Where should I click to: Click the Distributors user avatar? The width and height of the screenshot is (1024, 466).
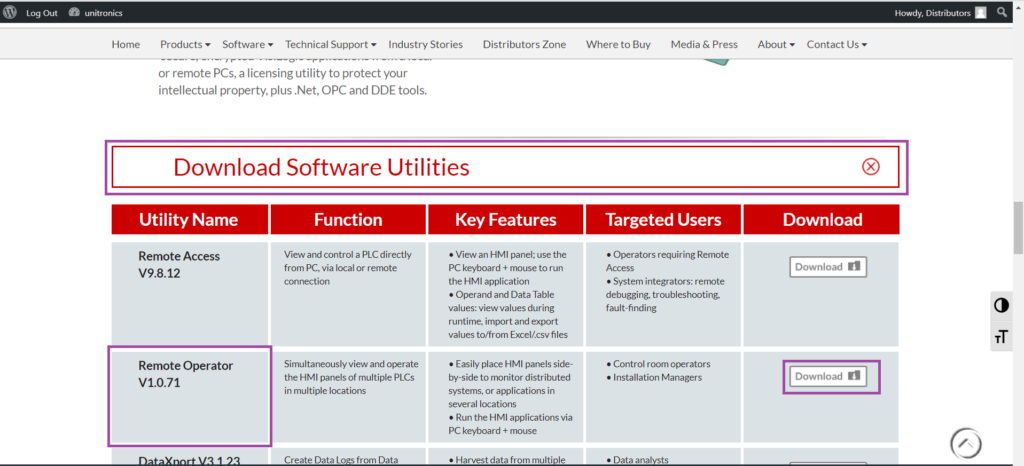[981, 12]
